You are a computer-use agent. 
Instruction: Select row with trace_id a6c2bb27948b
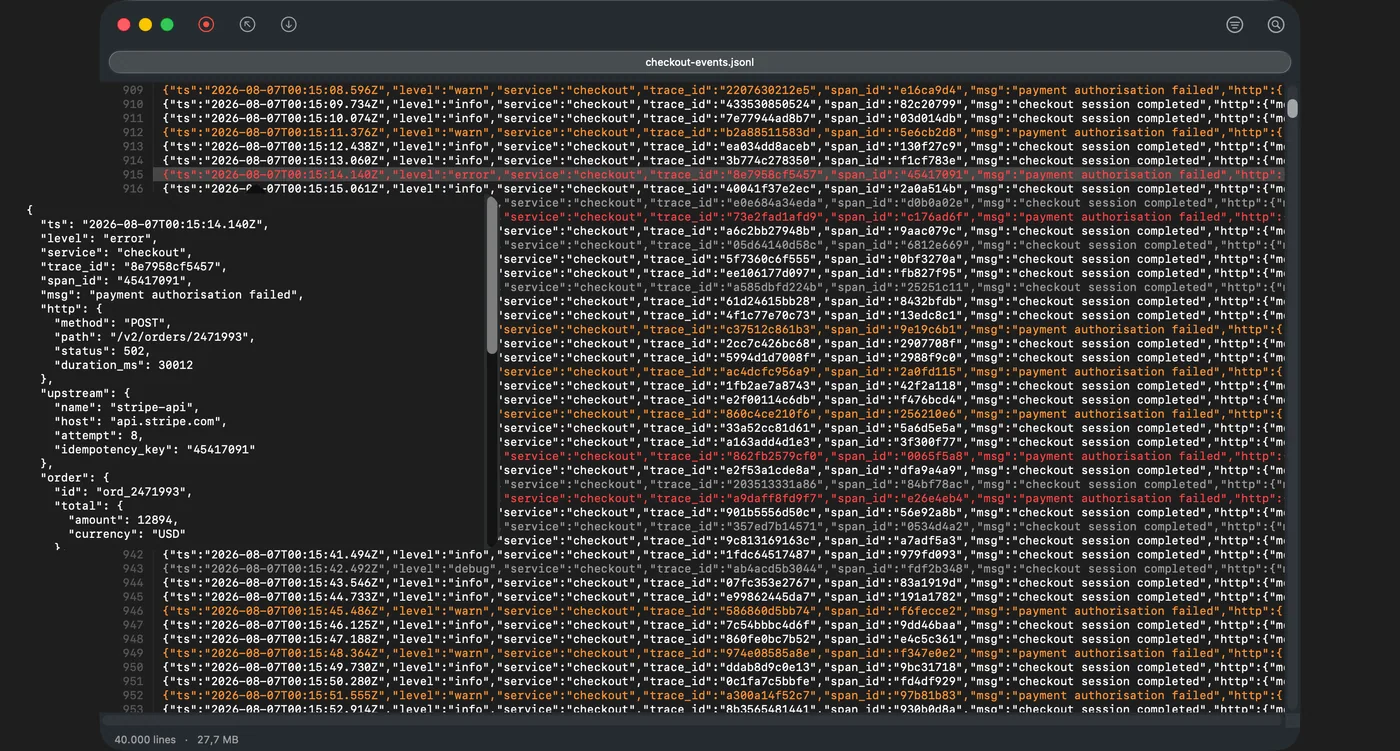point(892,231)
